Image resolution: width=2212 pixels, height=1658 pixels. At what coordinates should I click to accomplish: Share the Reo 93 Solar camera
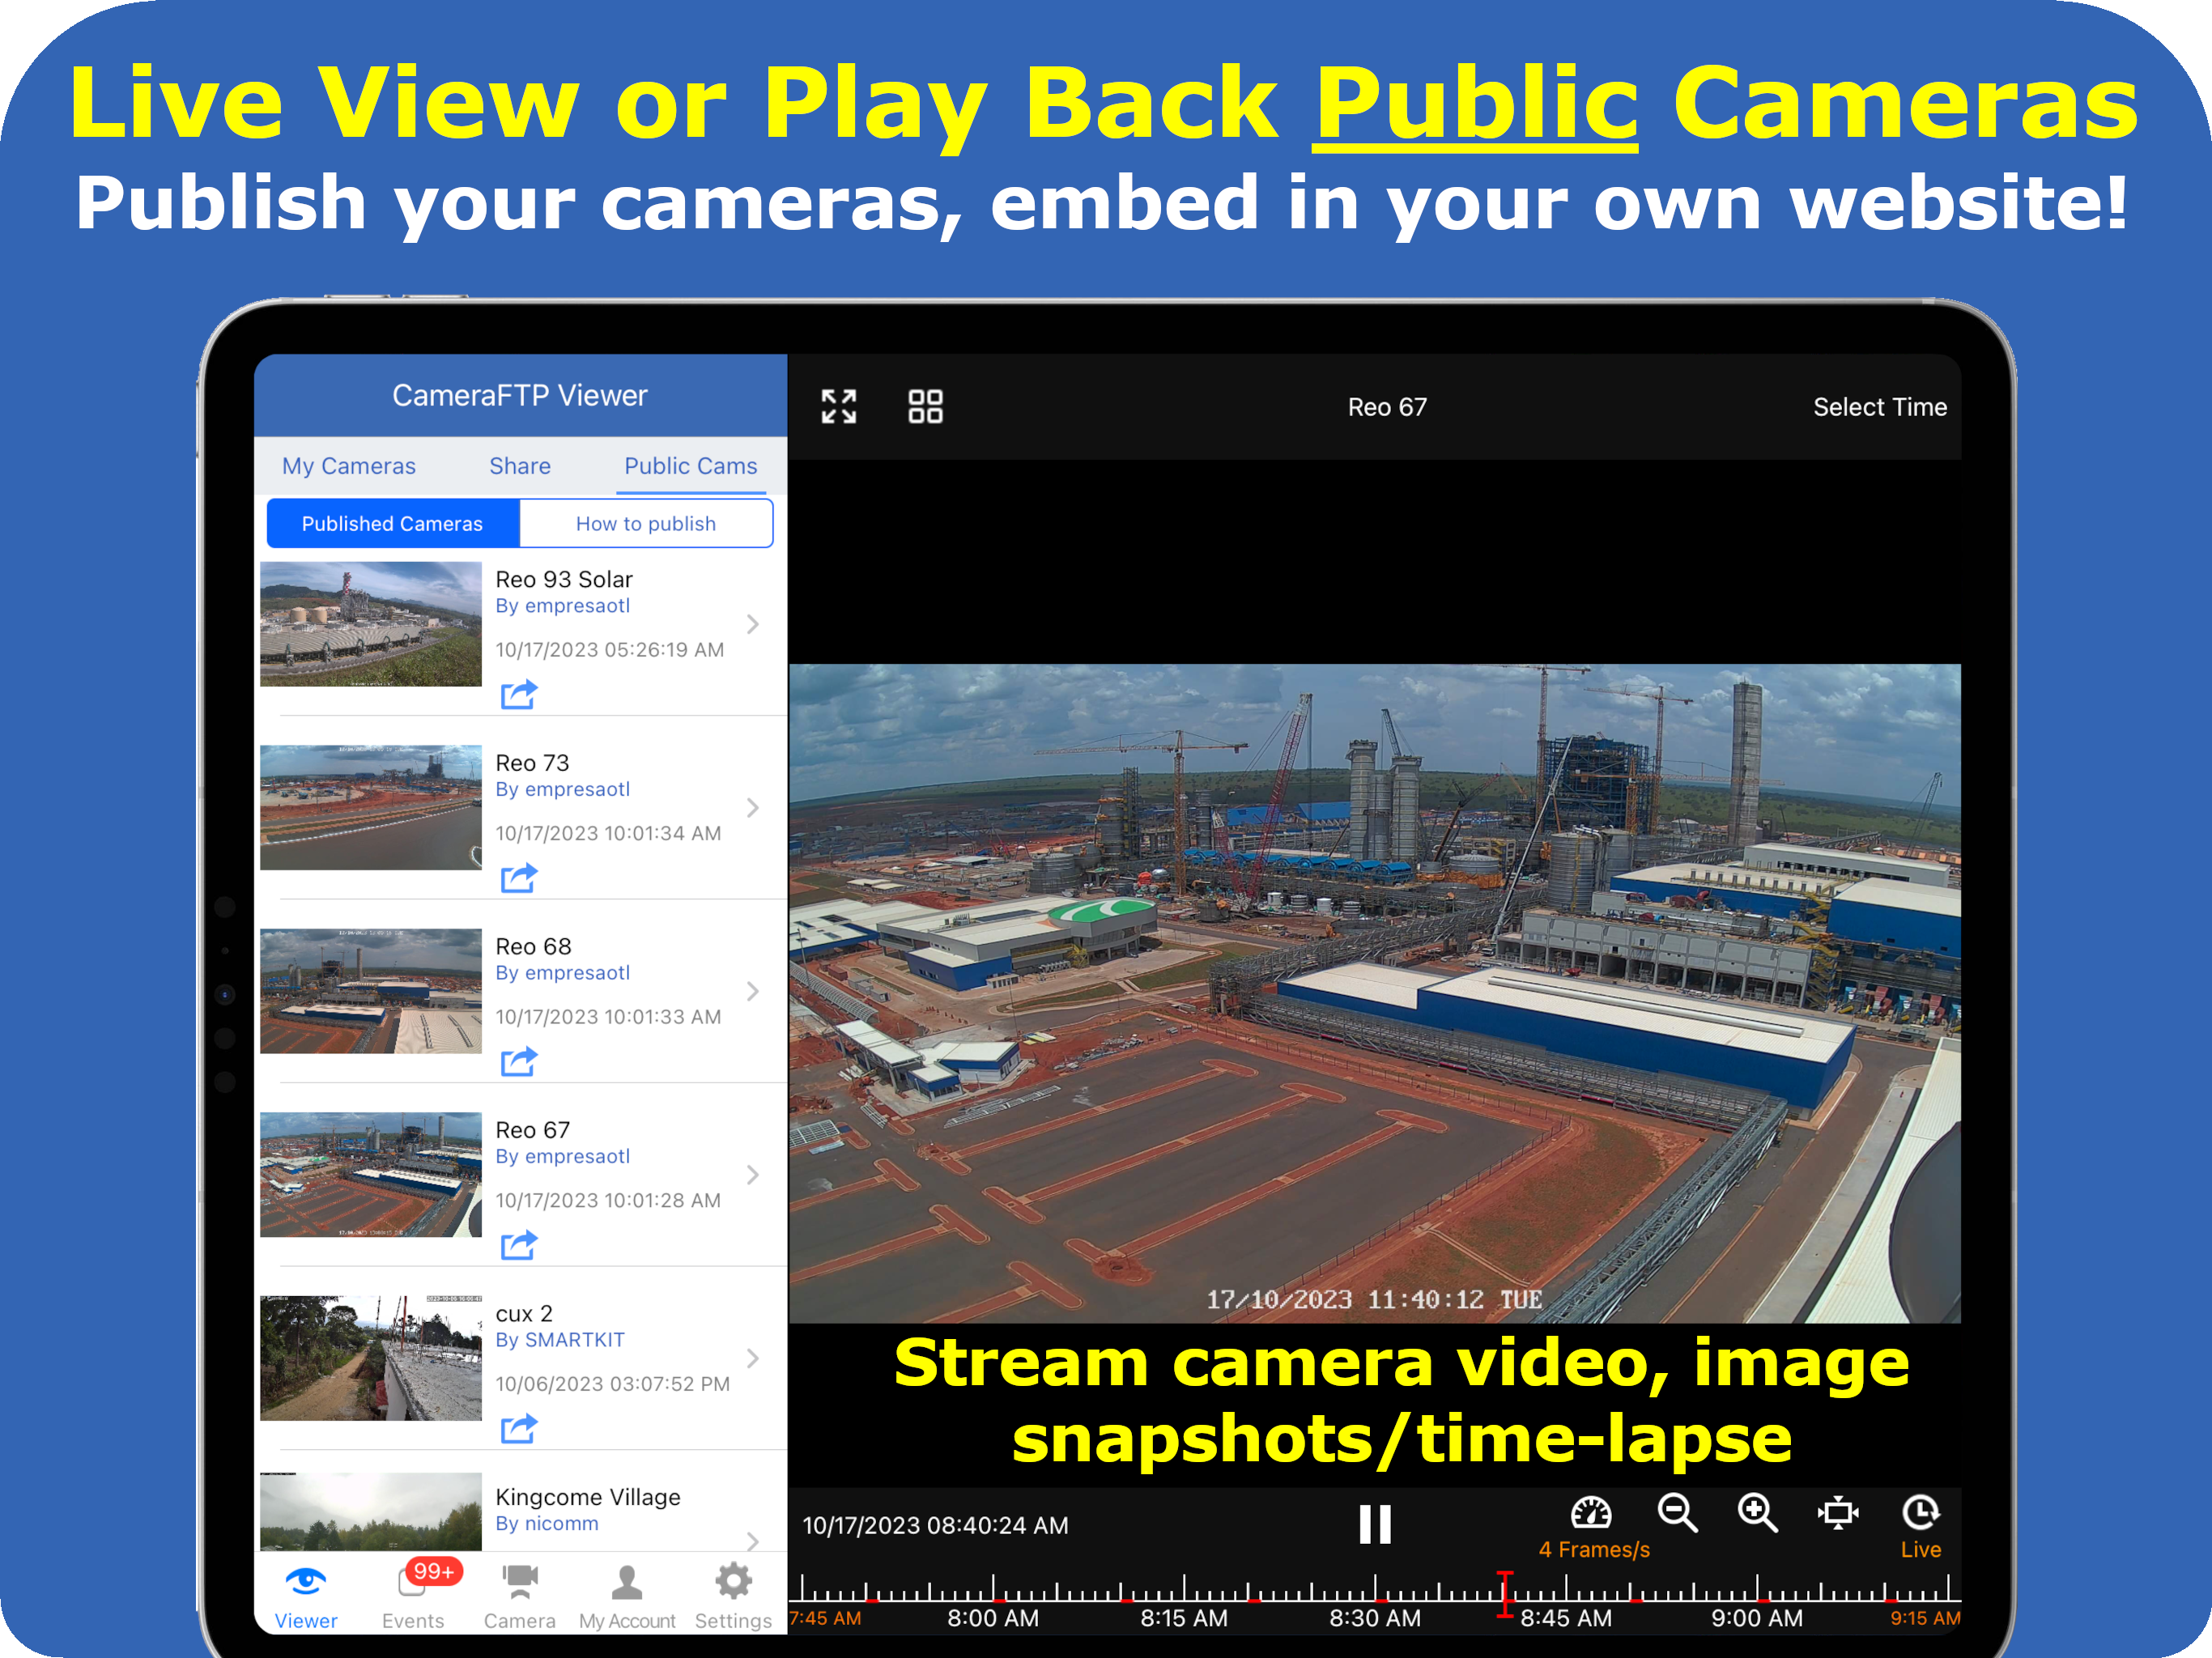(x=519, y=694)
